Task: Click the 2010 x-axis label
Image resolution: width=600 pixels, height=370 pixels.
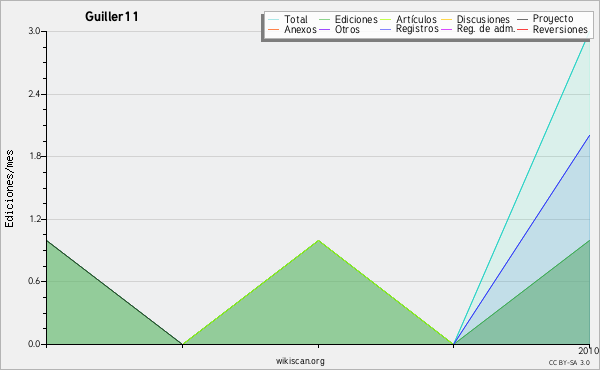Action: [x=589, y=350]
